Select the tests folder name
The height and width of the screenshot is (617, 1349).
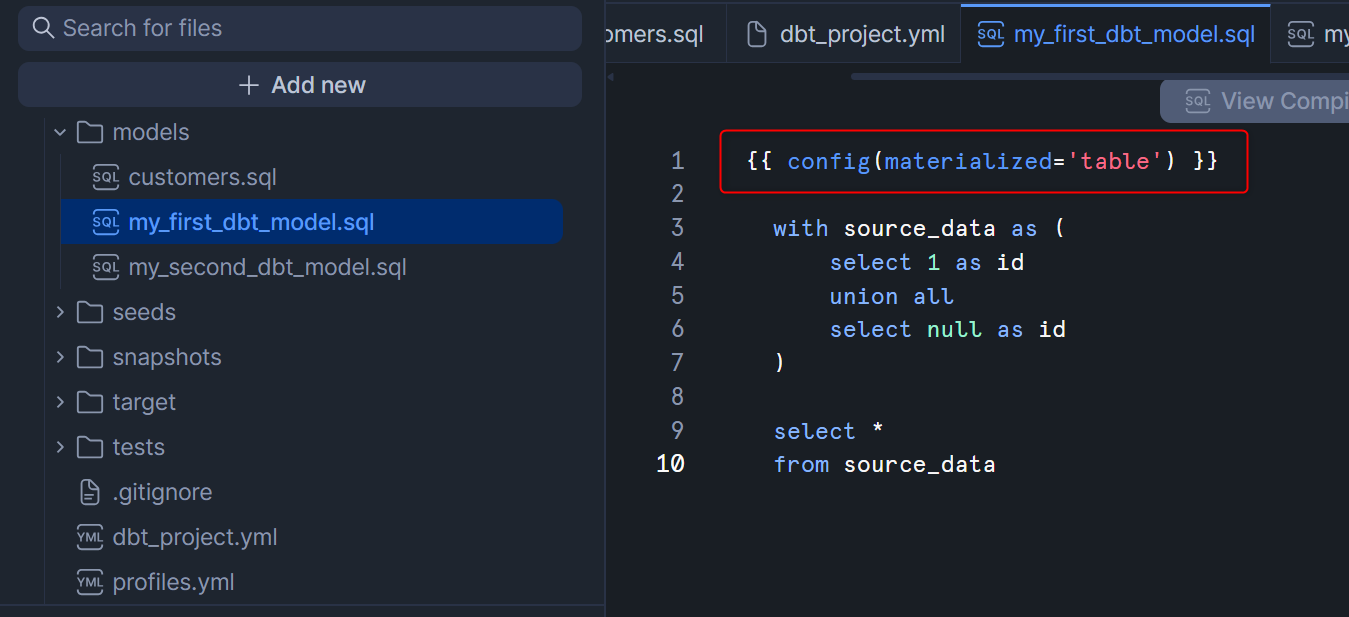click(139, 447)
